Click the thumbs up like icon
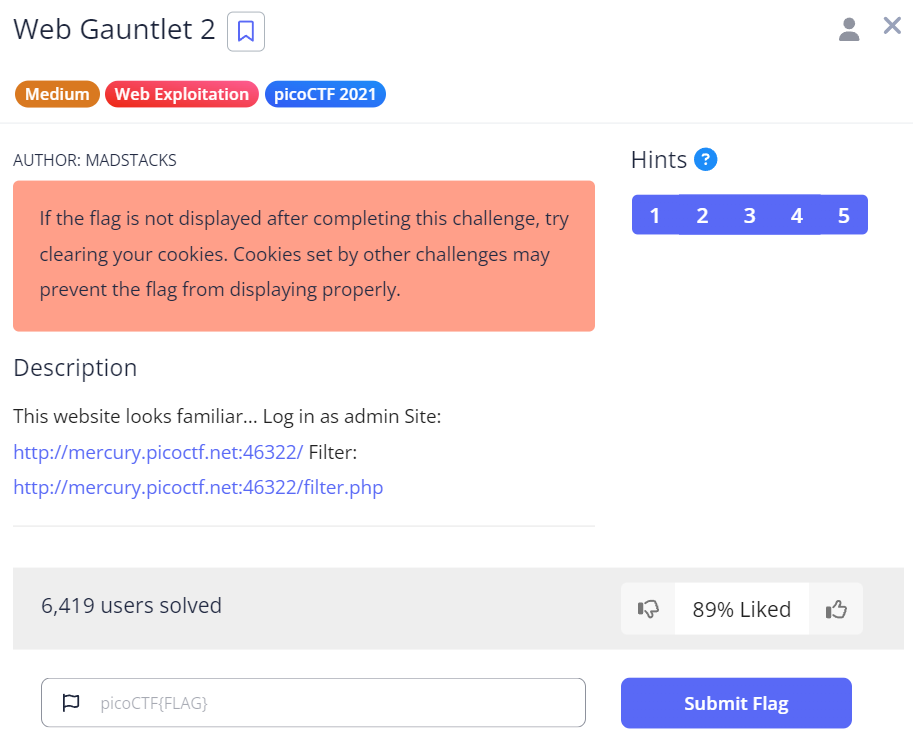Image resolution: width=913 pixels, height=737 pixels. pos(836,609)
